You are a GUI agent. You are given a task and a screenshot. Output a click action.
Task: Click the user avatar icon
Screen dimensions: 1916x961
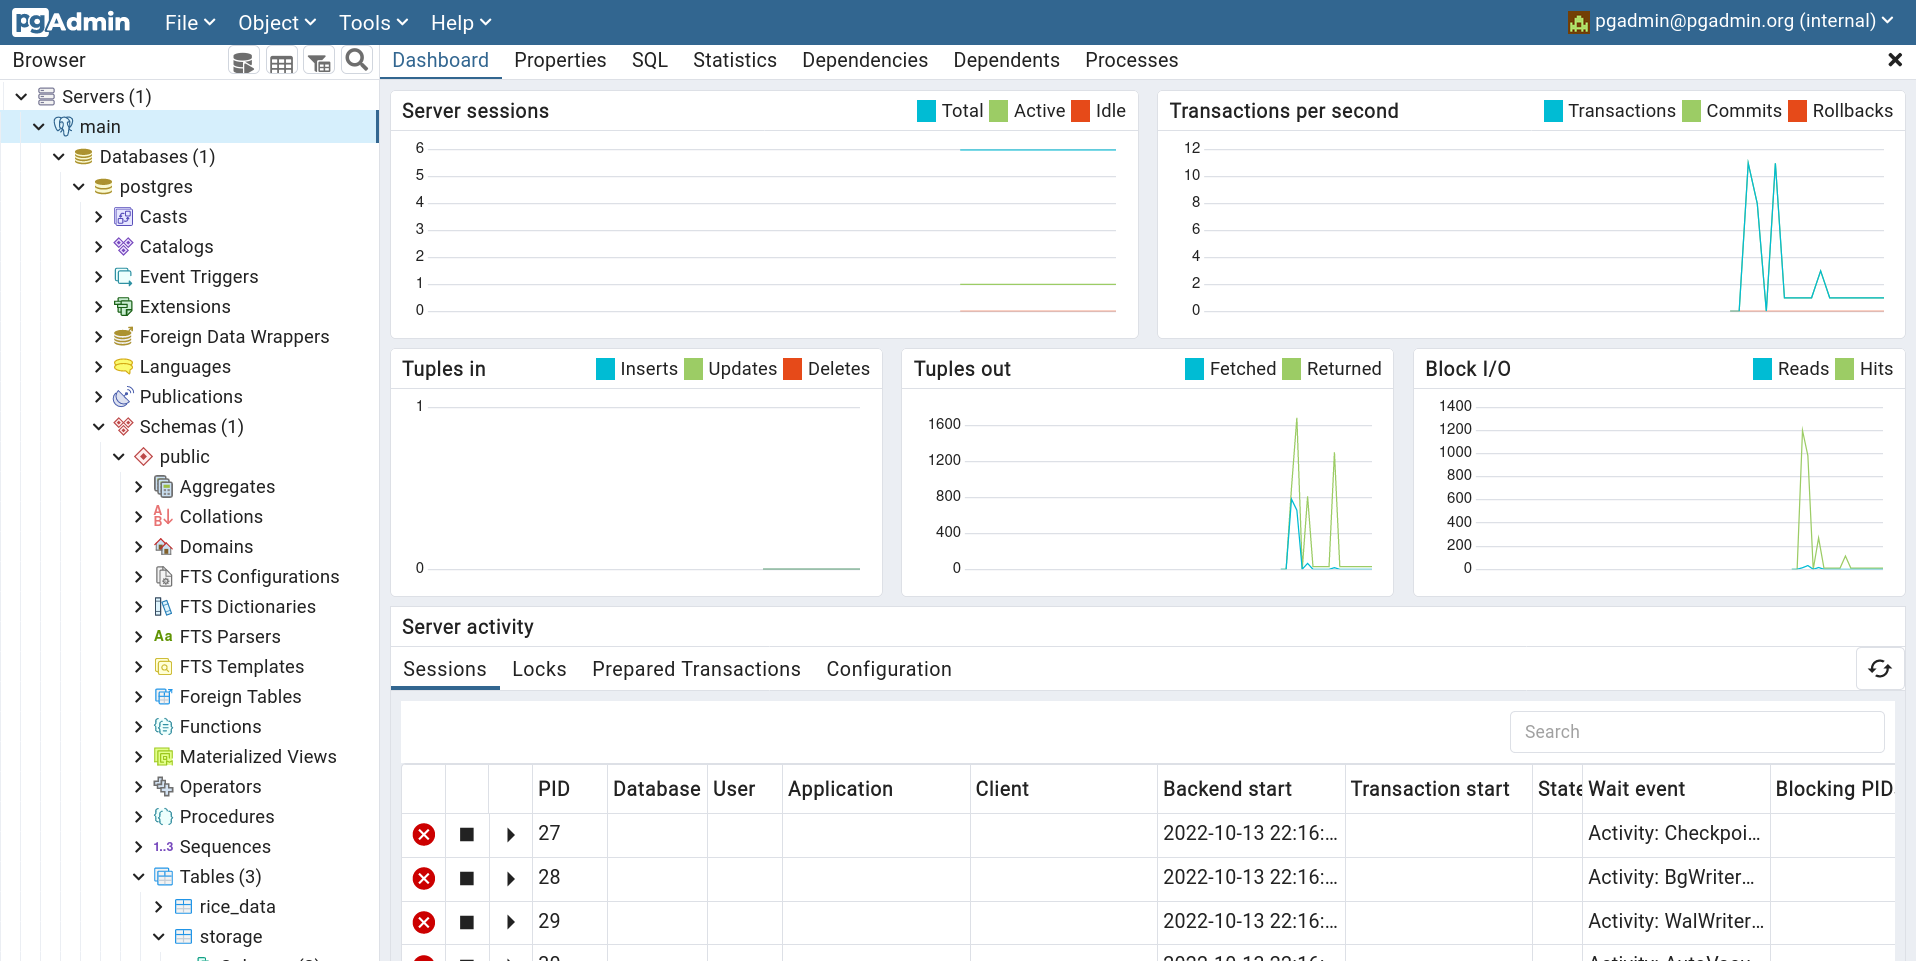[x=1579, y=22]
